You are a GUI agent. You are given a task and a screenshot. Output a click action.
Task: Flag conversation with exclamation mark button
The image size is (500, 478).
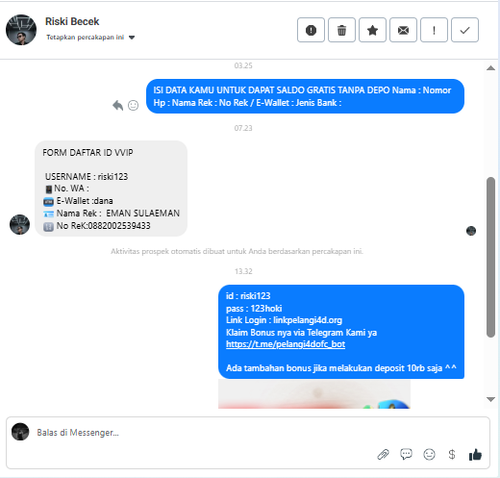point(434,30)
